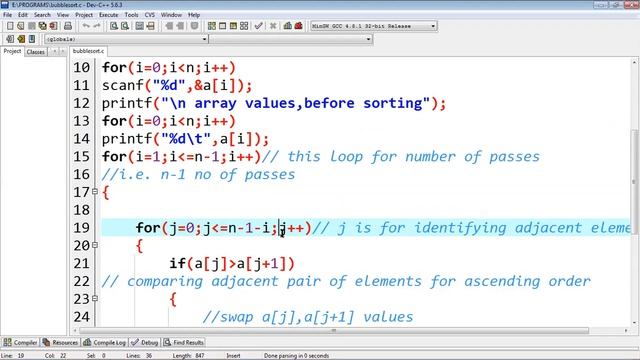Click the Toggle bookmarks icon

(21, 39)
